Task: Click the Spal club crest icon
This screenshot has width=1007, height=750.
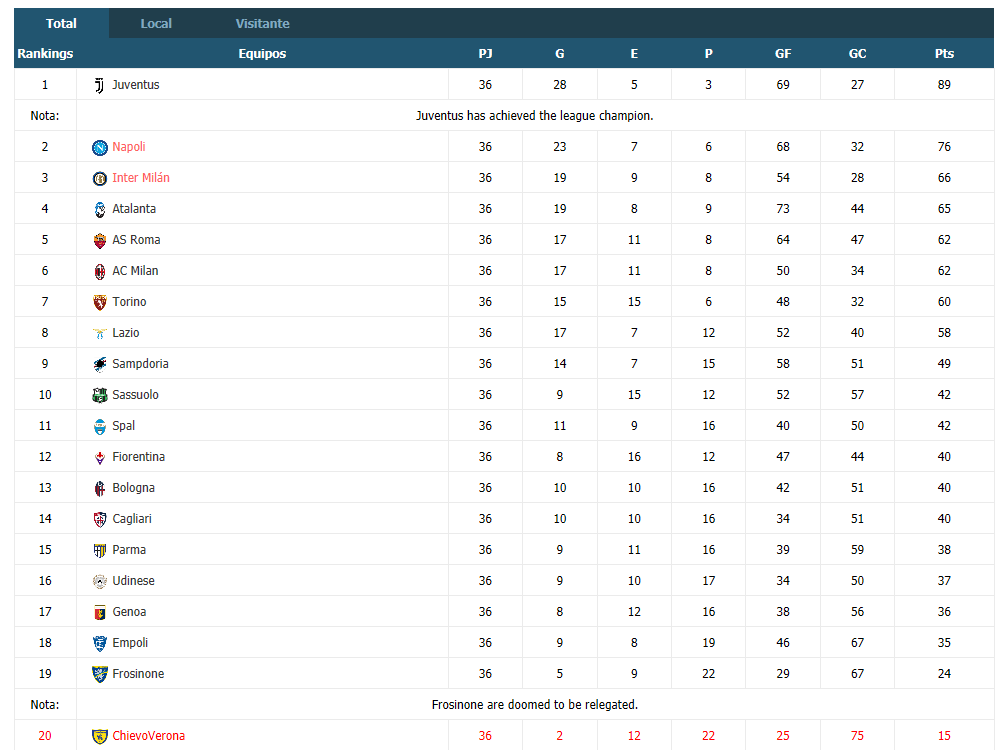Action: [x=100, y=426]
